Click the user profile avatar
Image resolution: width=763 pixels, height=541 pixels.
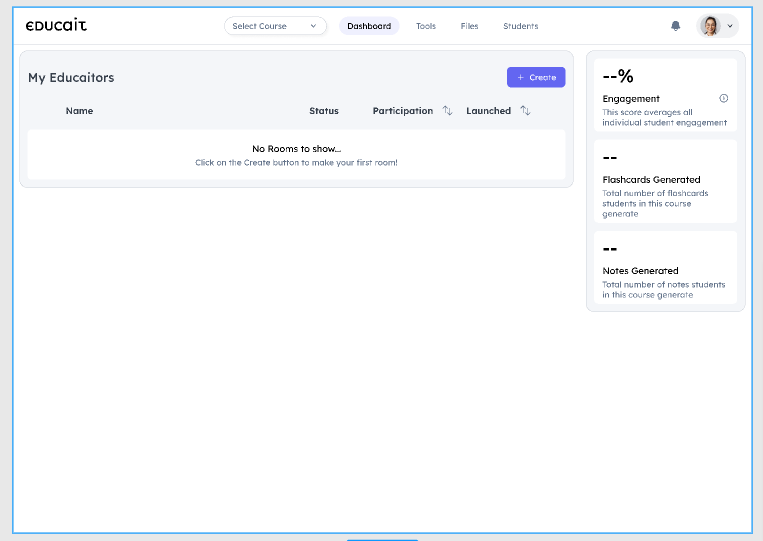(x=710, y=26)
